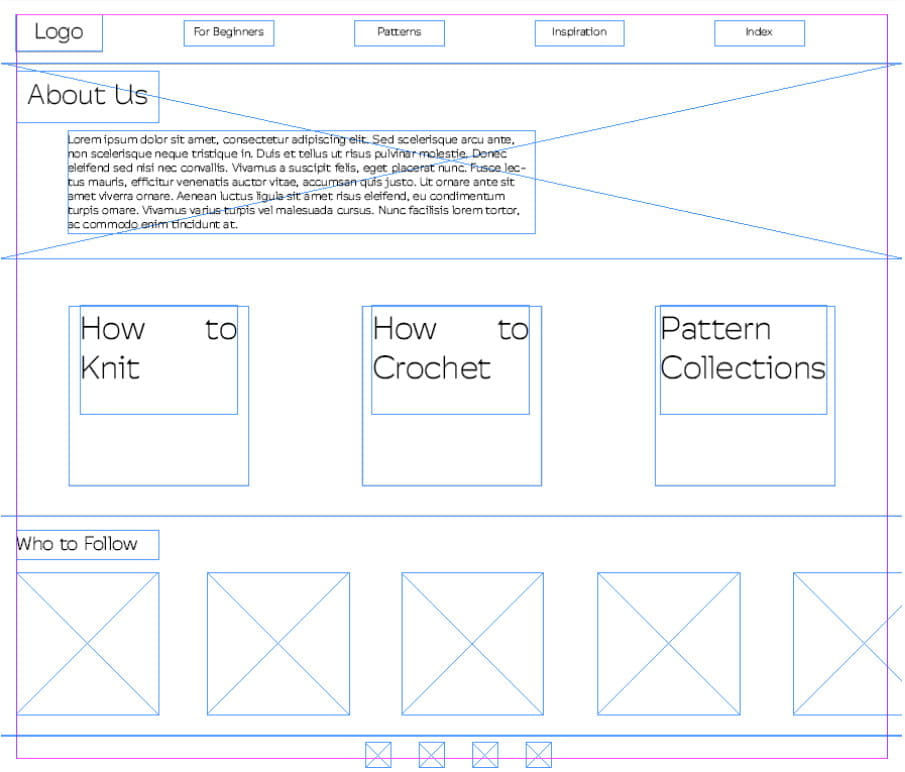This screenshot has width=905, height=772.
Task: Open the first Who to Follow image placeholder
Action: (88, 643)
